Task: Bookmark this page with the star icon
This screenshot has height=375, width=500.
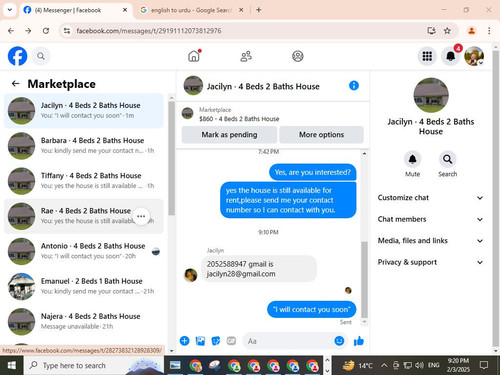Action: tap(447, 31)
